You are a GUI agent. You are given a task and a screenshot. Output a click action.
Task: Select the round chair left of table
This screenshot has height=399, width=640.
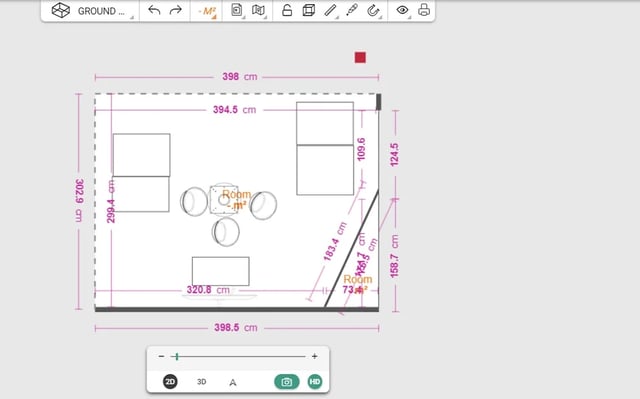pyautogui.click(x=194, y=201)
